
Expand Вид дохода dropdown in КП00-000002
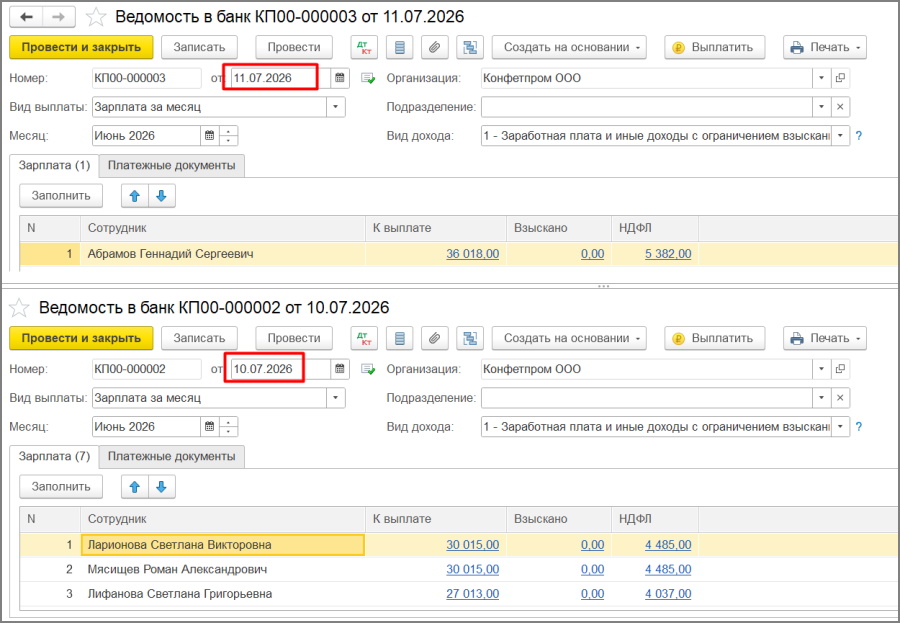point(840,427)
